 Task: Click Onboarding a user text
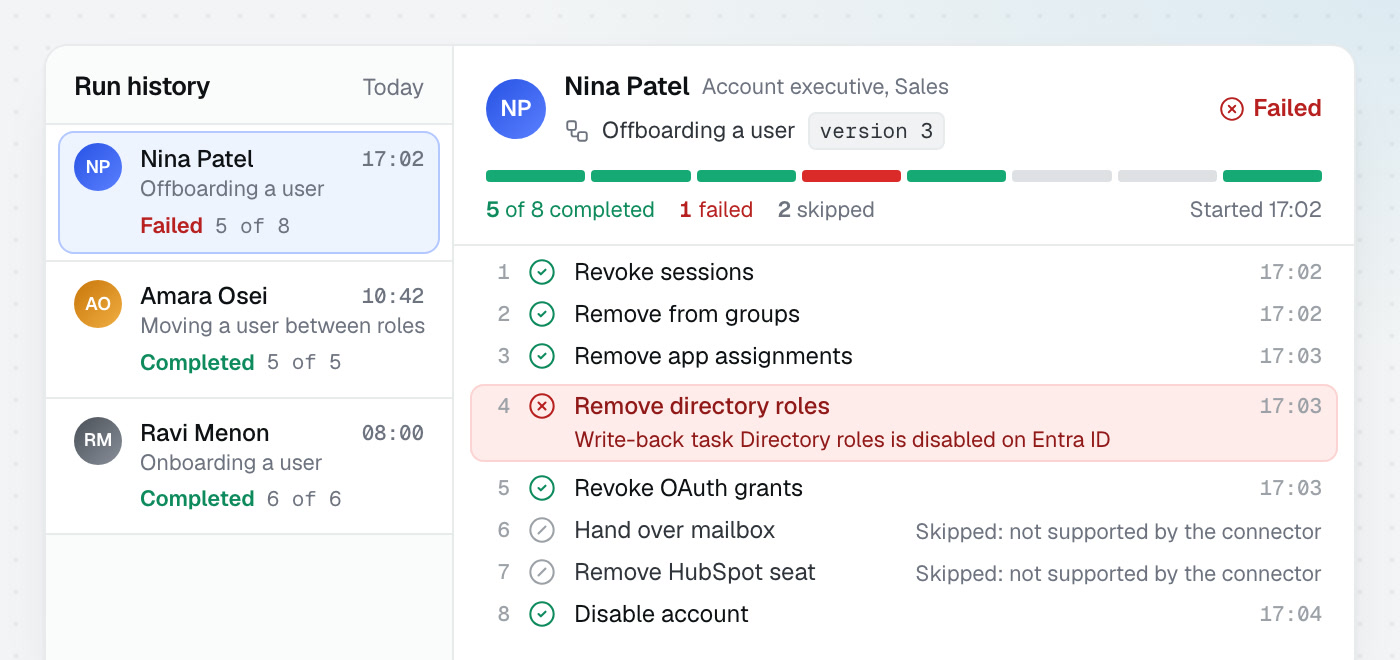231,463
